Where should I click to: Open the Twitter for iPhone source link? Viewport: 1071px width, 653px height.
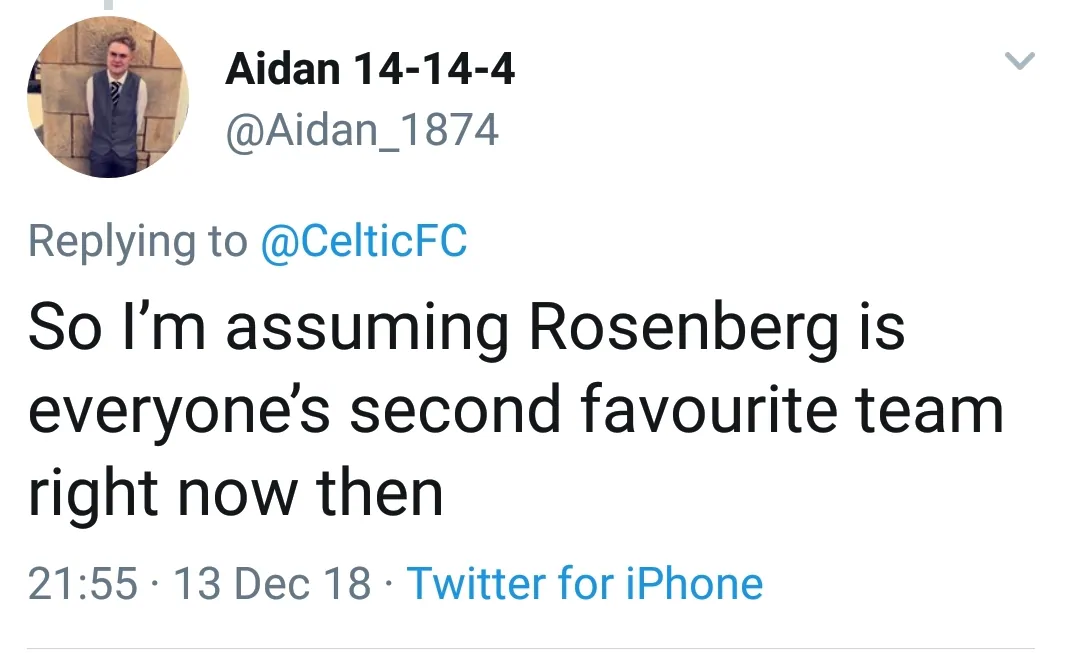(585, 583)
